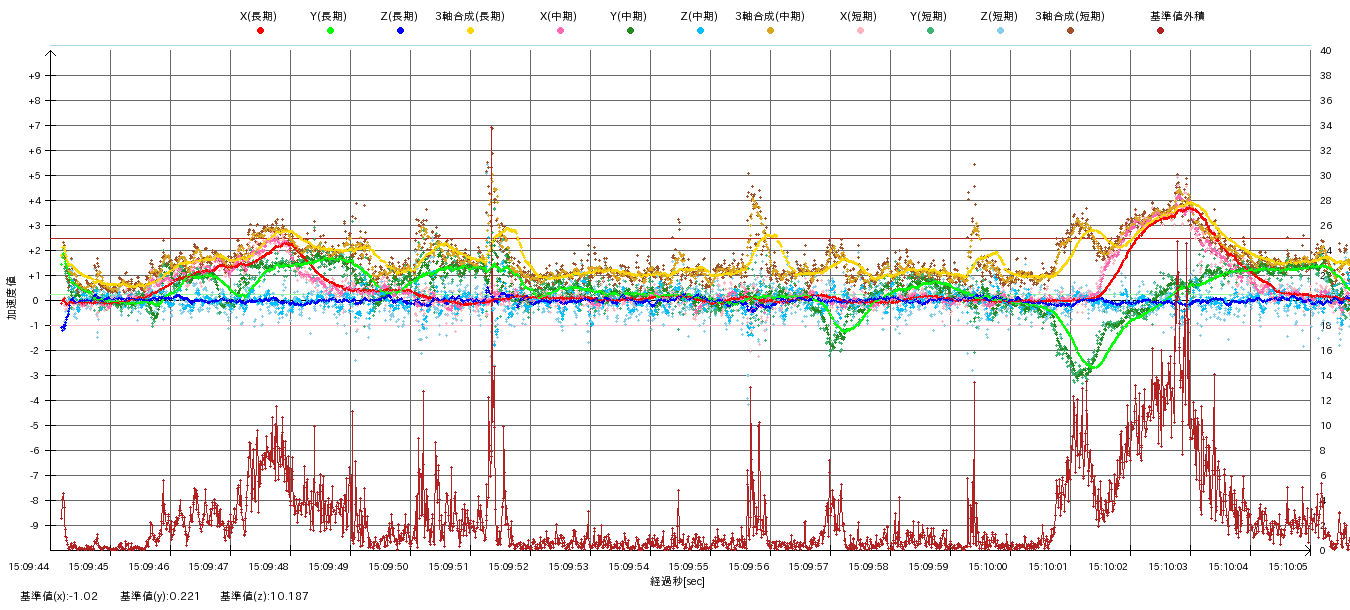This screenshot has height=610, width=1350.
Task: Click the X(短期) light pink legend marker
Action: (860, 31)
